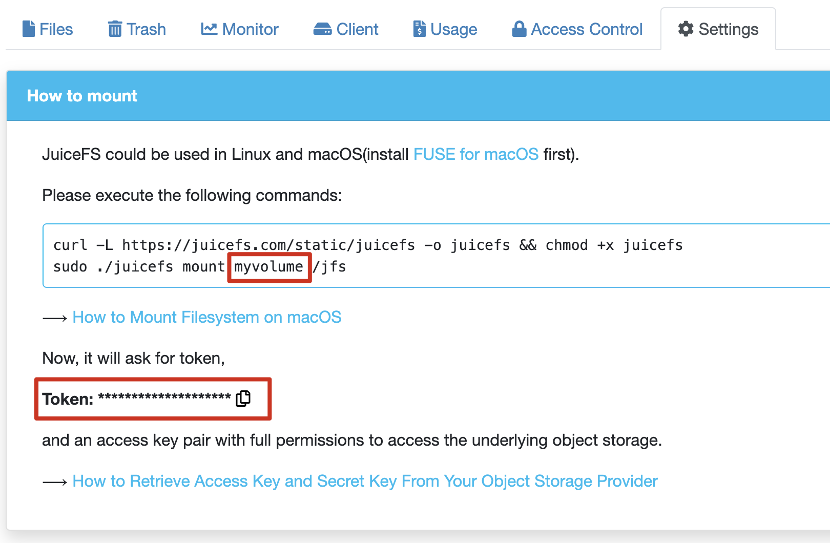Click the Access Control lock icon
The width and height of the screenshot is (830, 544).
[x=519, y=29]
